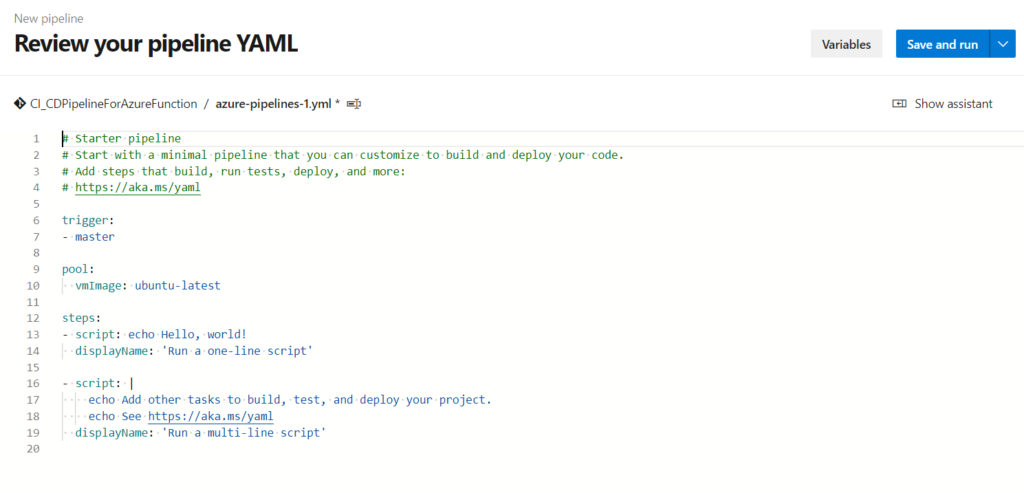Click on the steps: keyword
Image resolution: width=1024 pixels, height=493 pixels.
pos(79,319)
